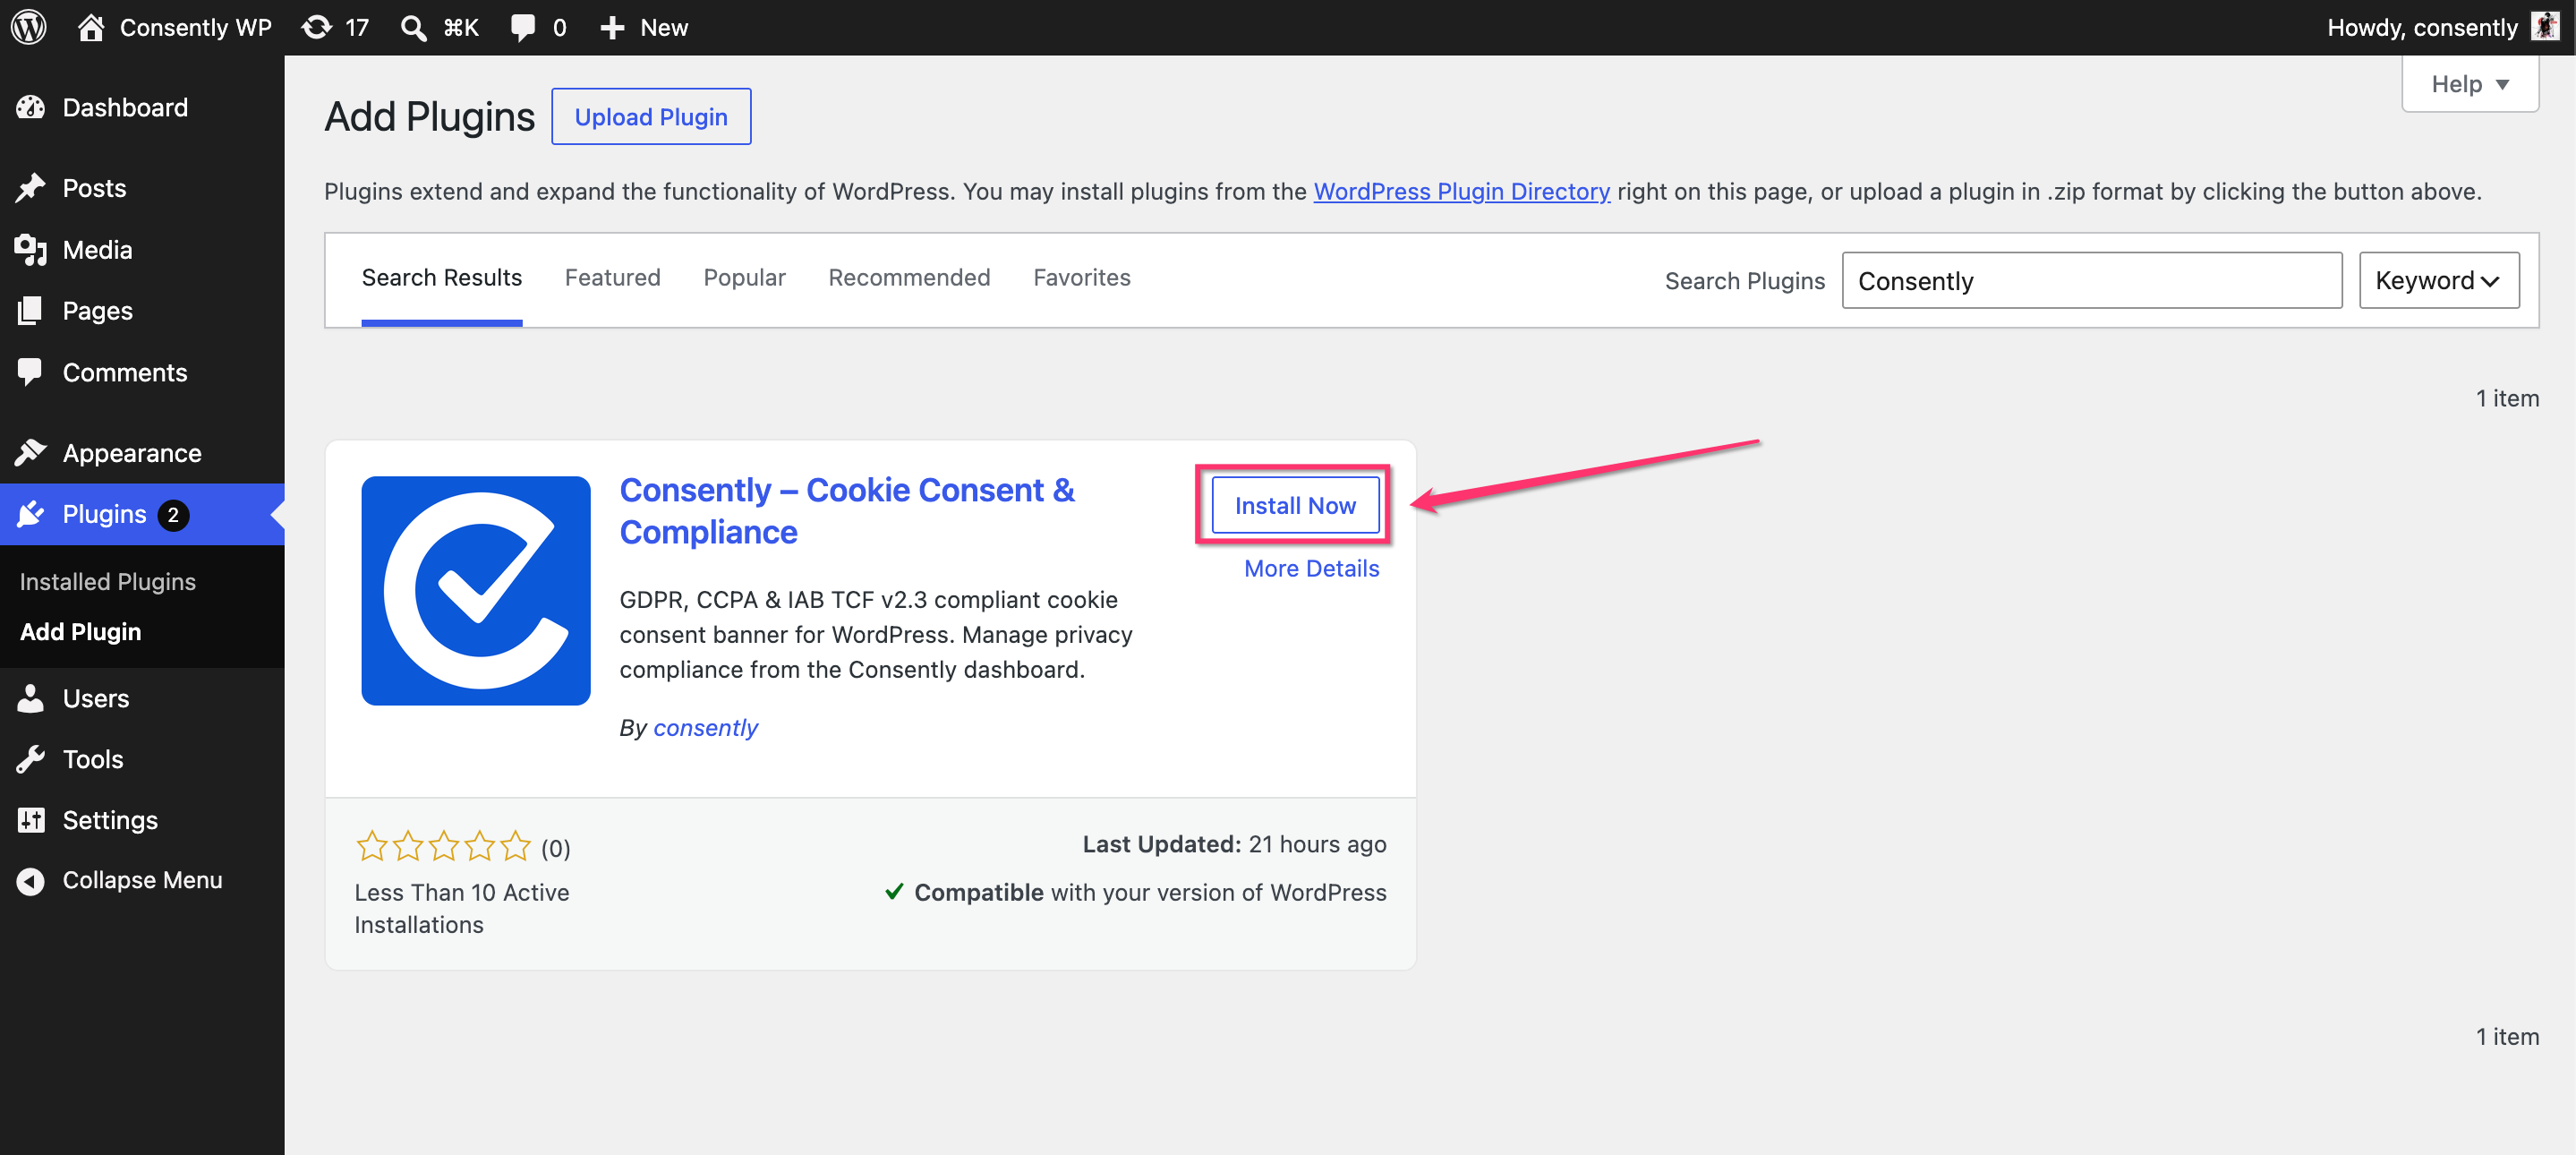The width and height of the screenshot is (2576, 1155).
Task: Click the Dashboard gauge icon
Action: pos(30,107)
